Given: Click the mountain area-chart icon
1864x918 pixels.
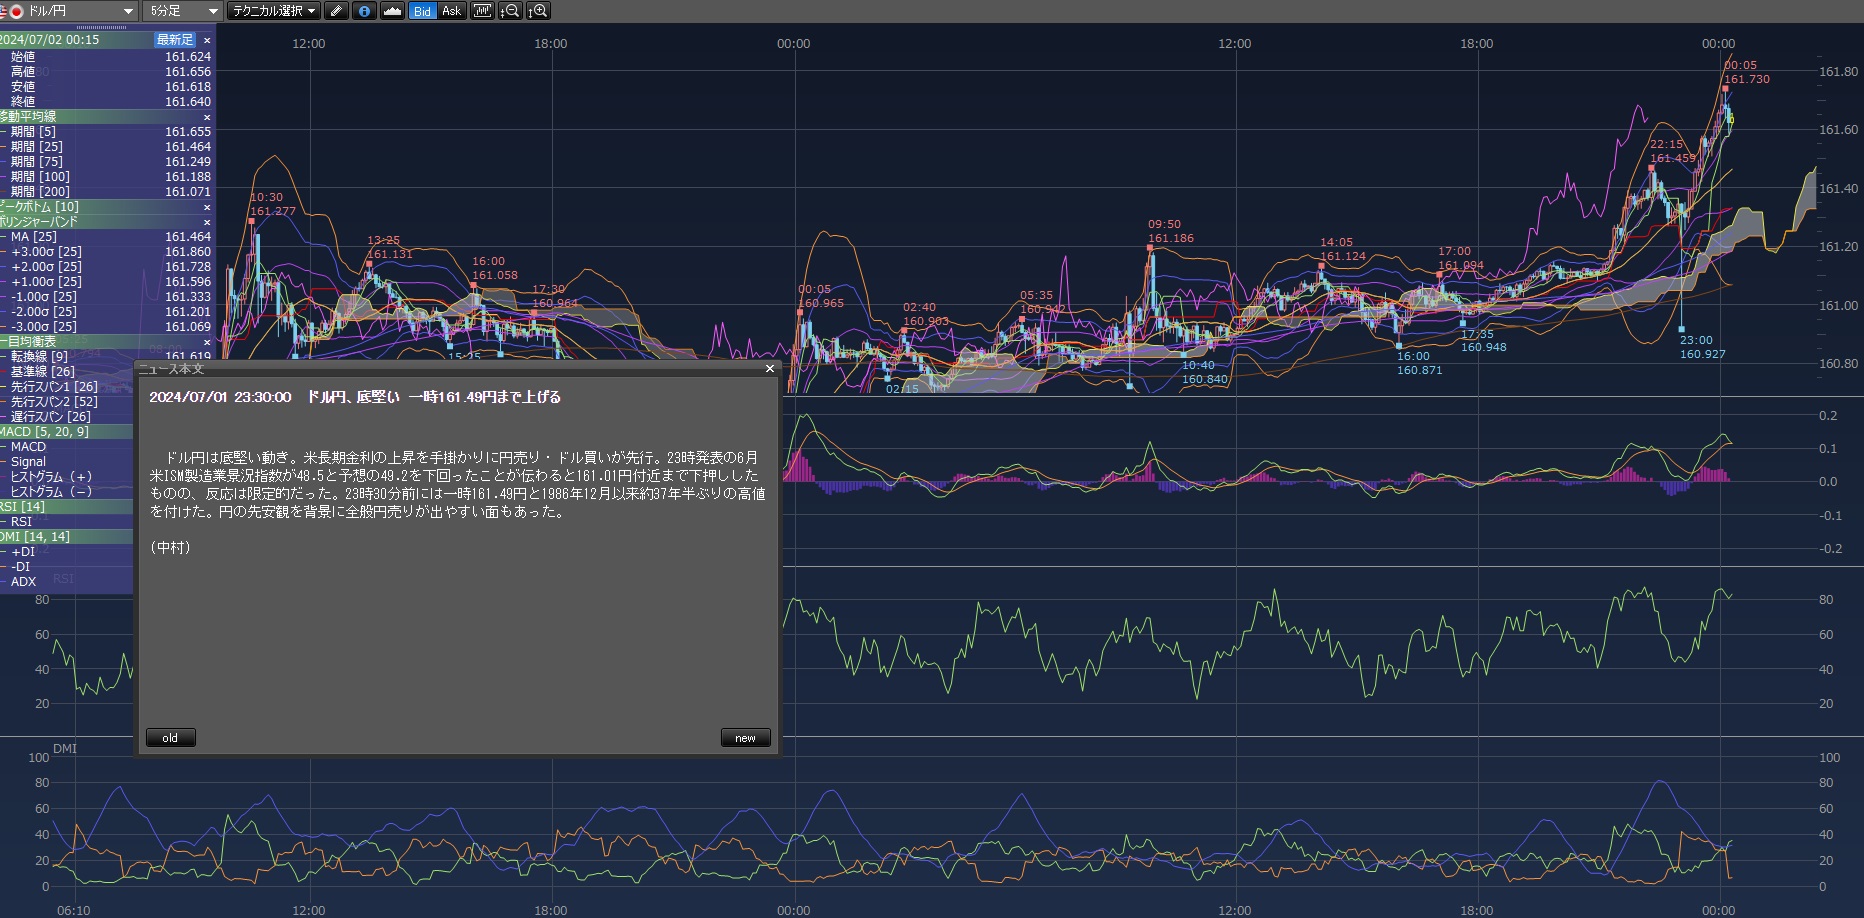Looking at the screenshot, I should (x=392, y=11).
